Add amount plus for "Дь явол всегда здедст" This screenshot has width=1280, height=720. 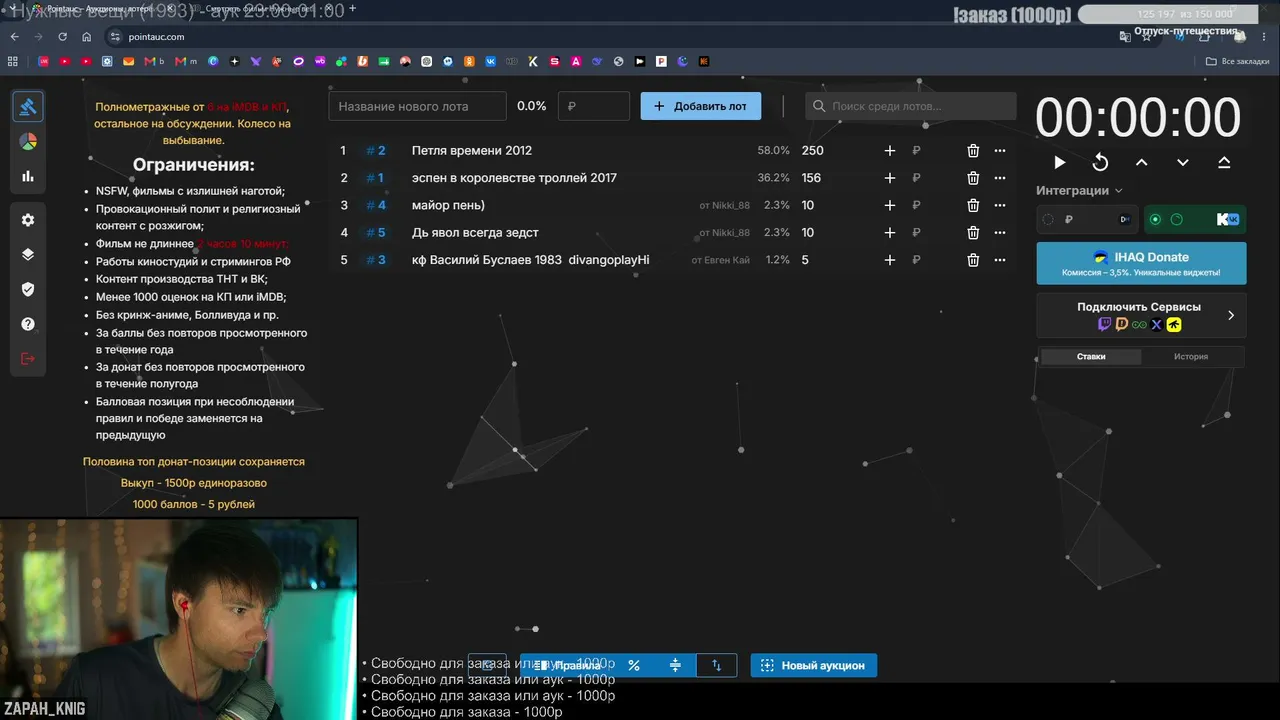click(x=890, y=233)
